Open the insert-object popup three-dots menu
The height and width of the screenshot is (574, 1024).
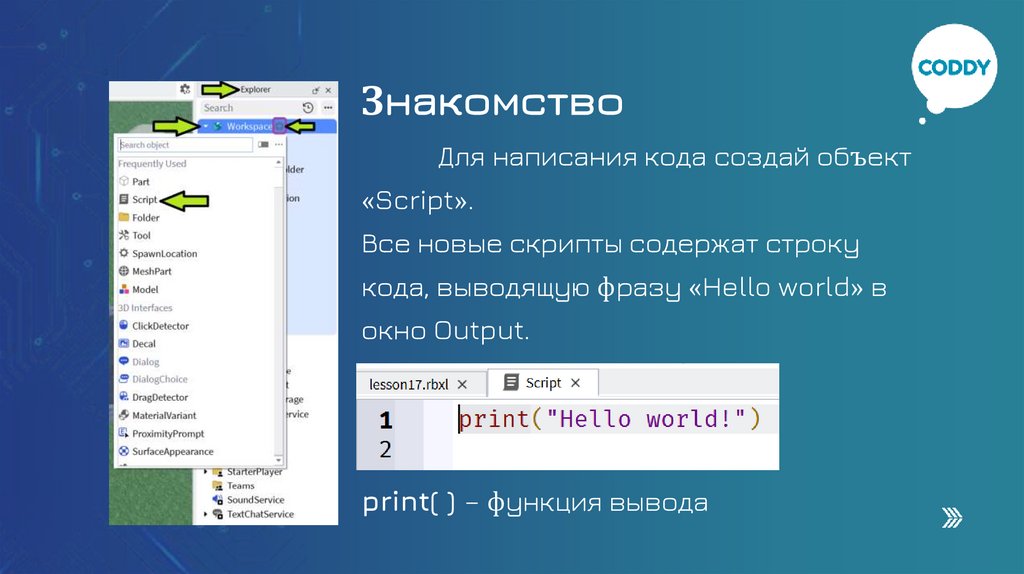(279, 145)
